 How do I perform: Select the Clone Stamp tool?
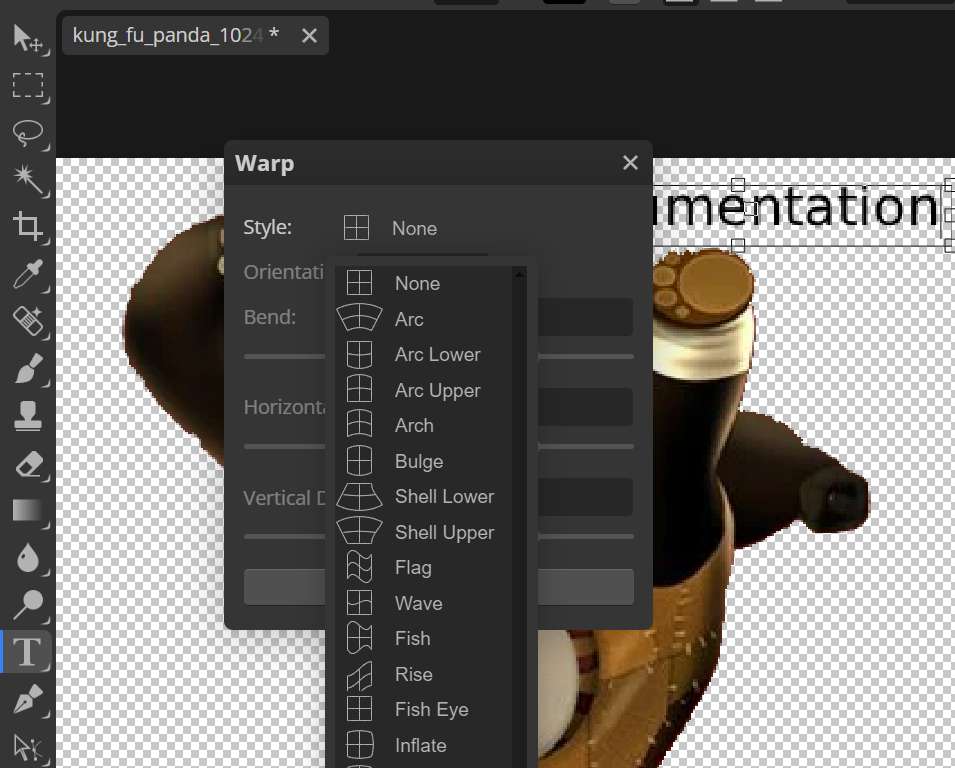(27, 416)
